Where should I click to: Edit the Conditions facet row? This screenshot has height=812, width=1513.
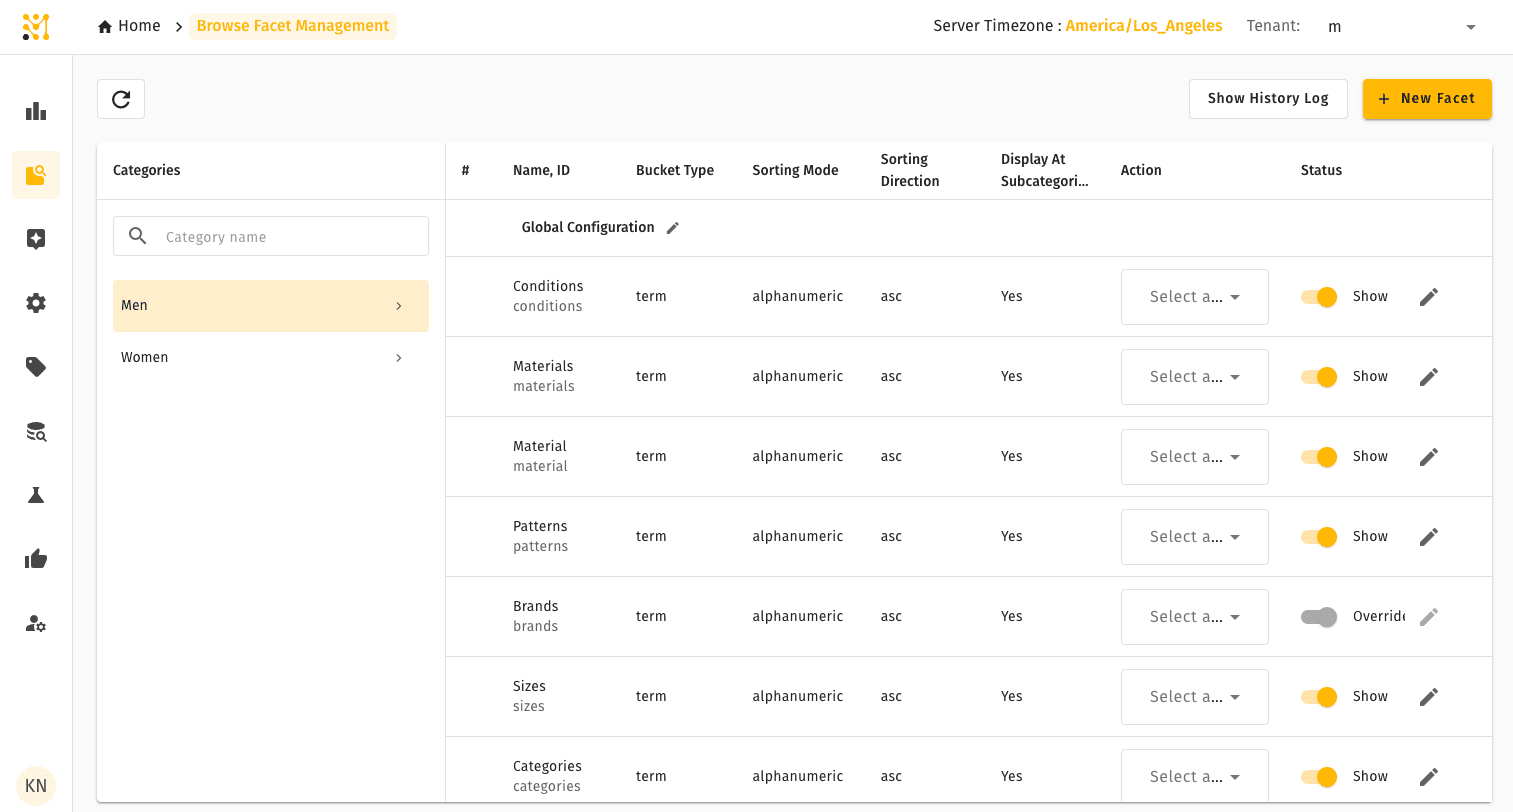1429,297
